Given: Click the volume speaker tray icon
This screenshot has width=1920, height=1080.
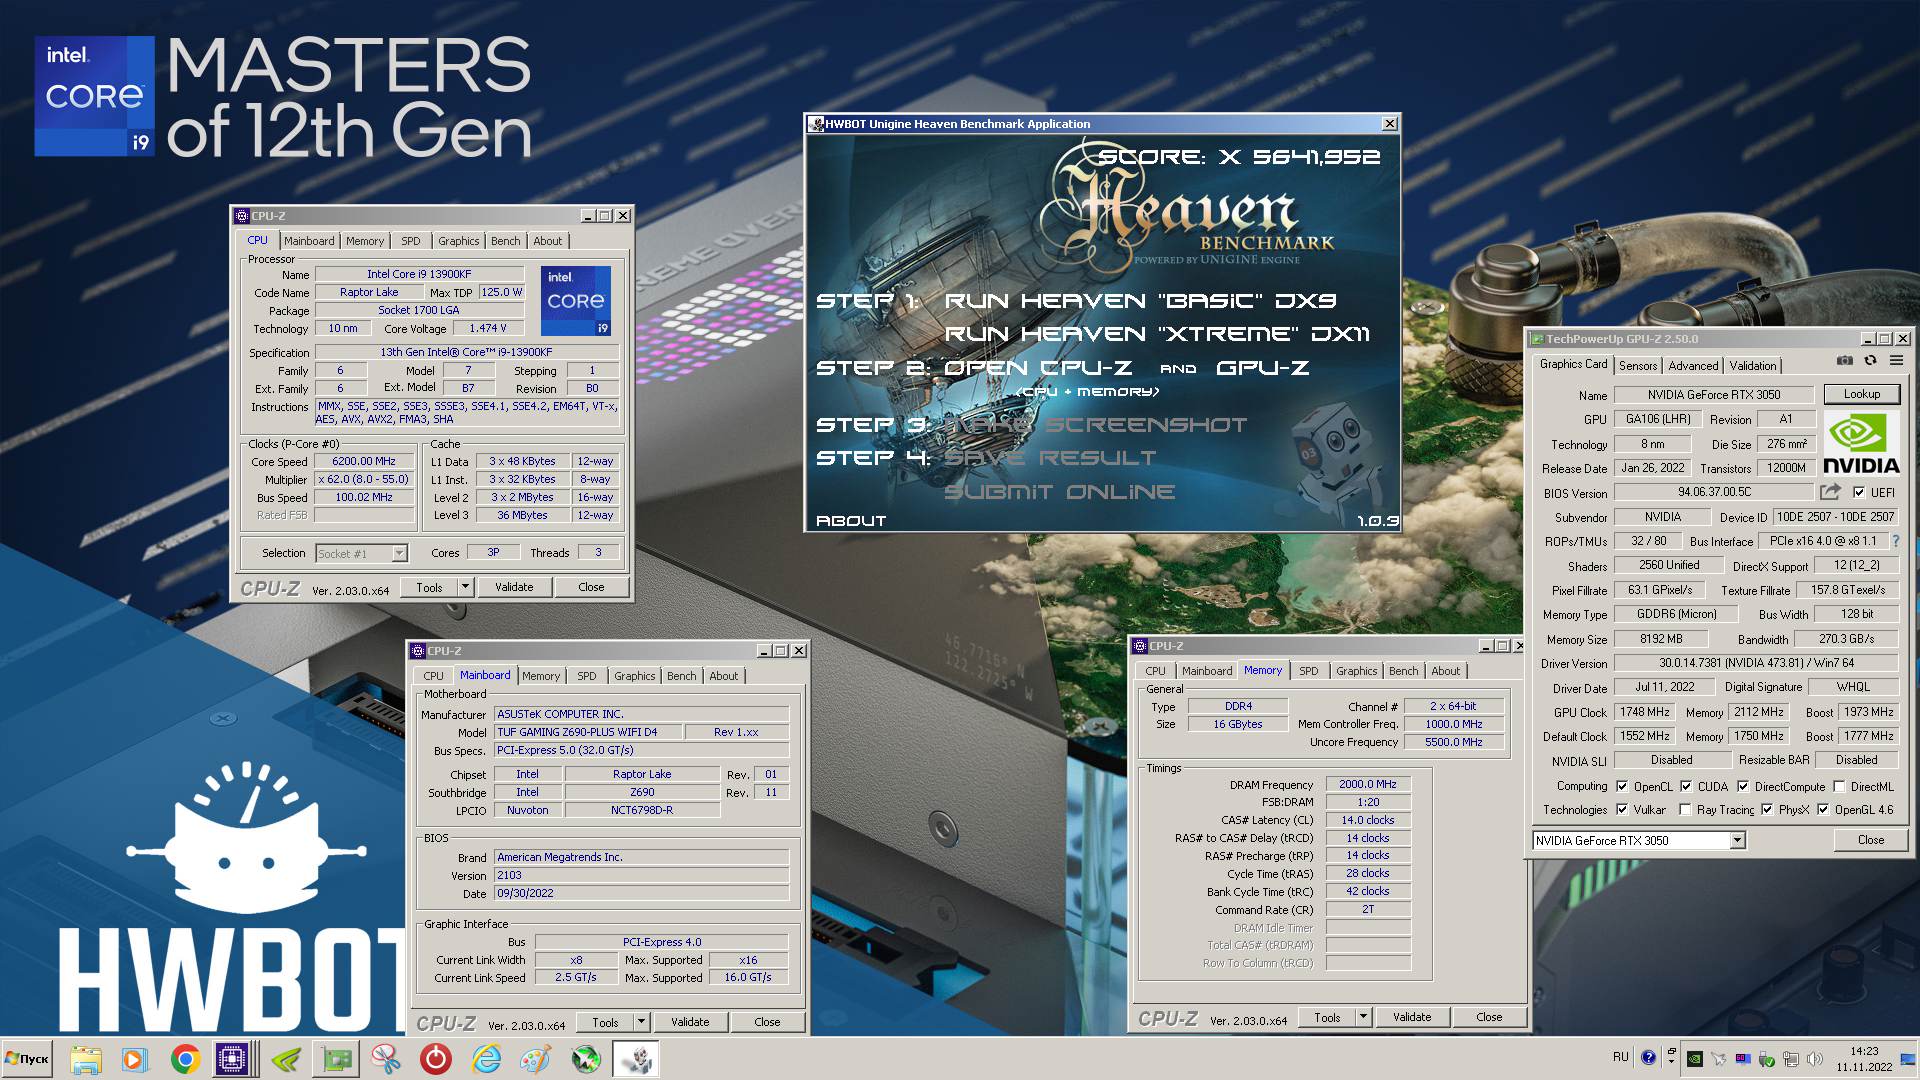Looking at the screenshot, I should [1814, 1058].
